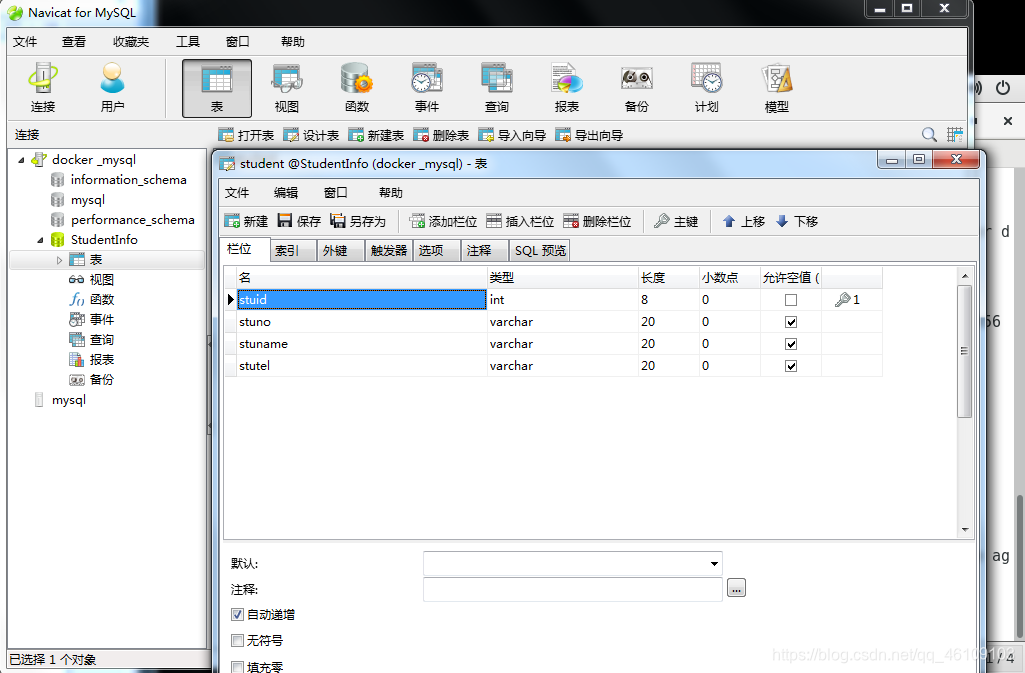The image size is (1025, 673).
Task: Click the varchar type cell of stutel
Action: (x=563, y=366)
